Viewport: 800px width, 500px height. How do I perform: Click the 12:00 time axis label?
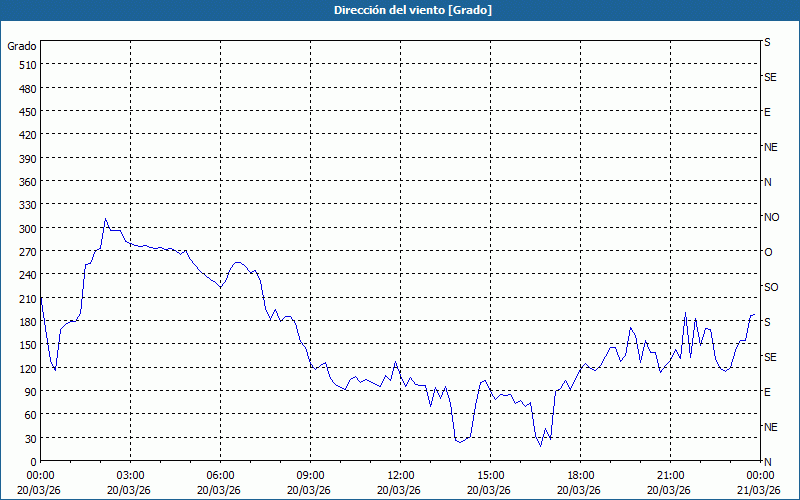pyautogui.click(x=400, y=475)
